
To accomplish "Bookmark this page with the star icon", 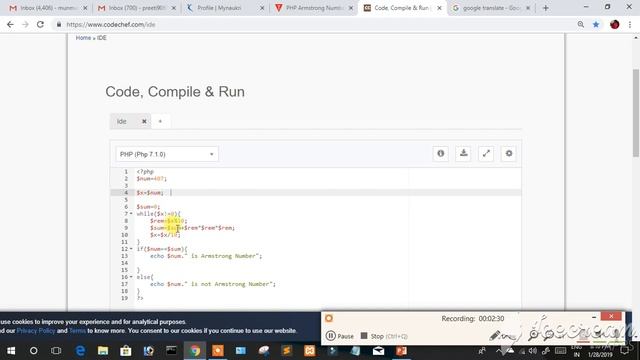I will click(x=596, y=24).
